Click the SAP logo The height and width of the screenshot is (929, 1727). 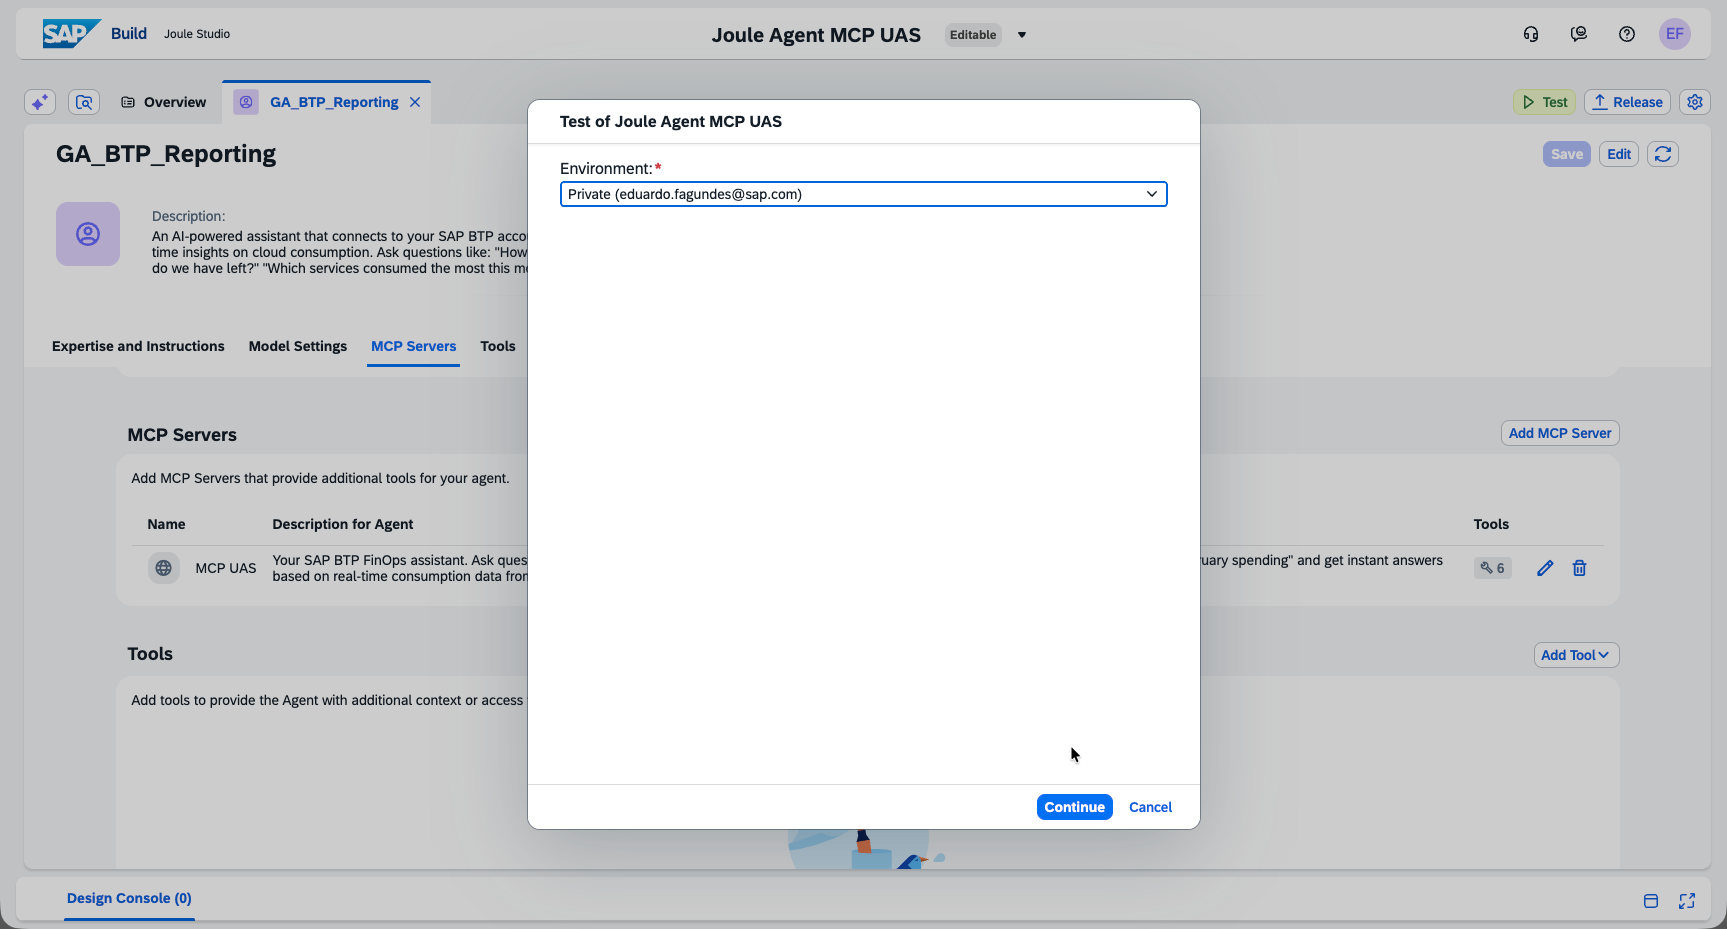71,34
